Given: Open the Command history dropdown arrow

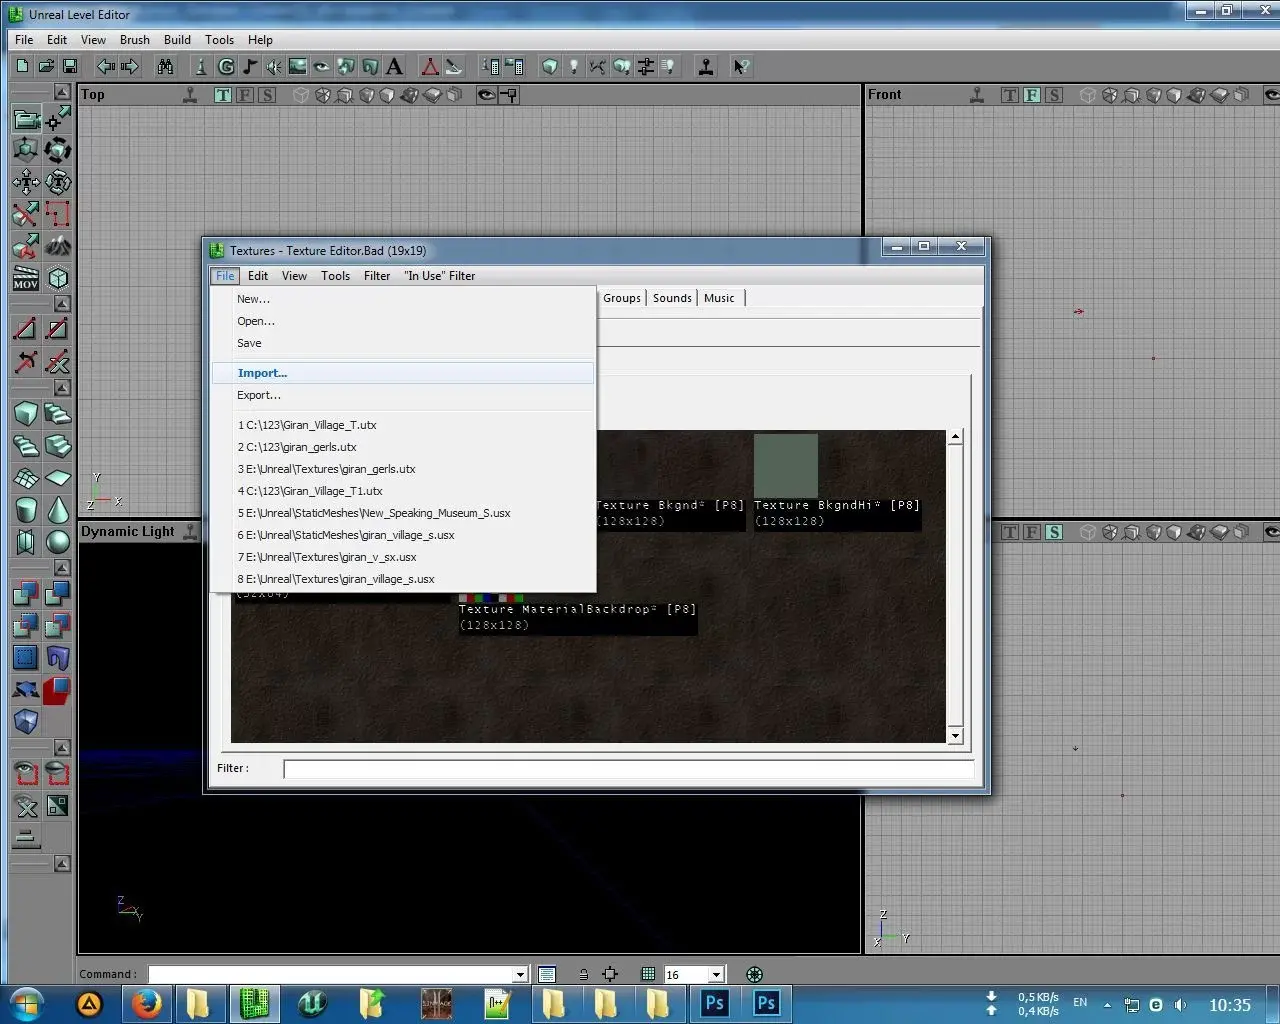Looking at the screenshot, I should pyautogui.click(x=520, y=974).
